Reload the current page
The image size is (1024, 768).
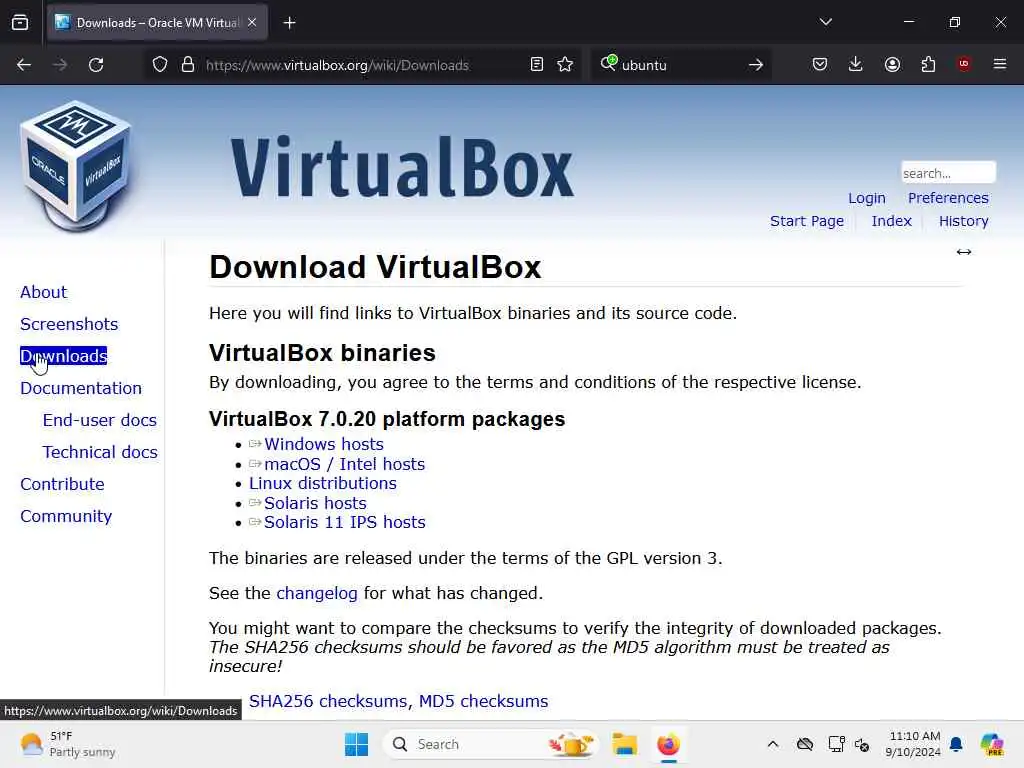click(x=96, y=65)
